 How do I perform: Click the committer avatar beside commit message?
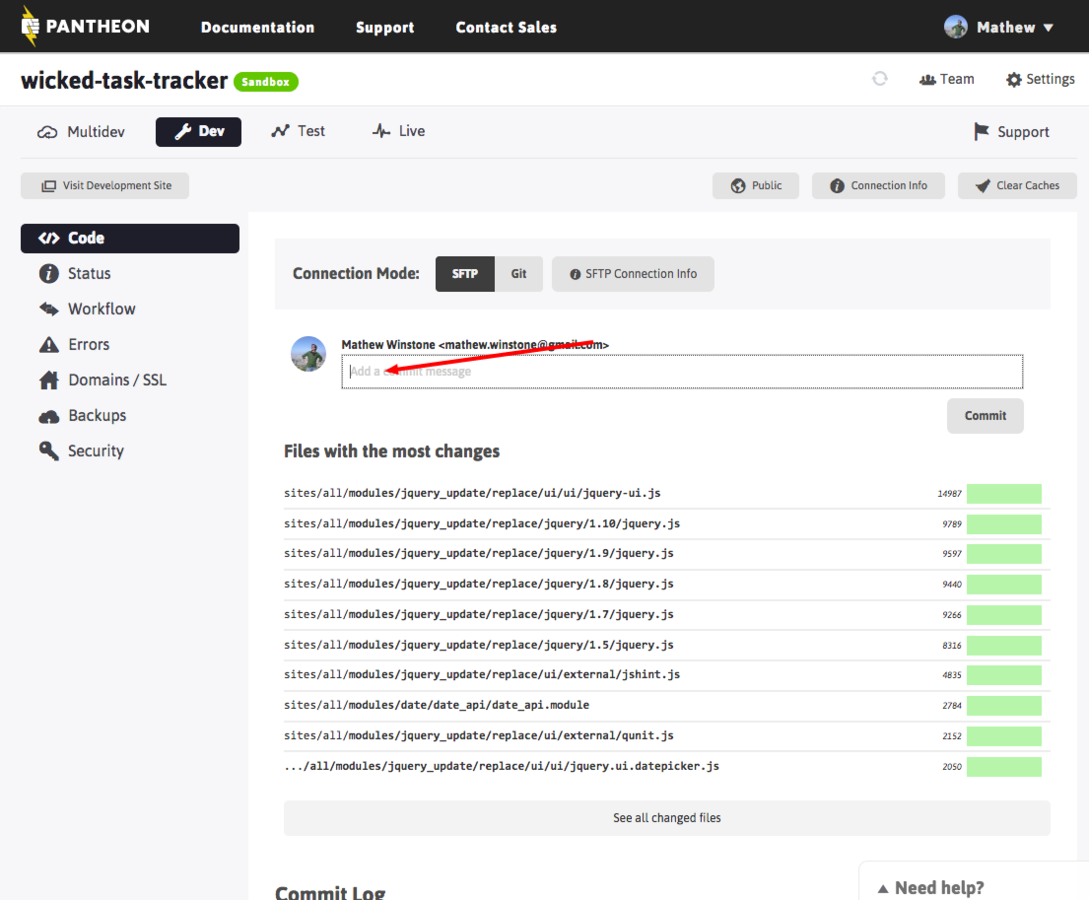point(308,354)
